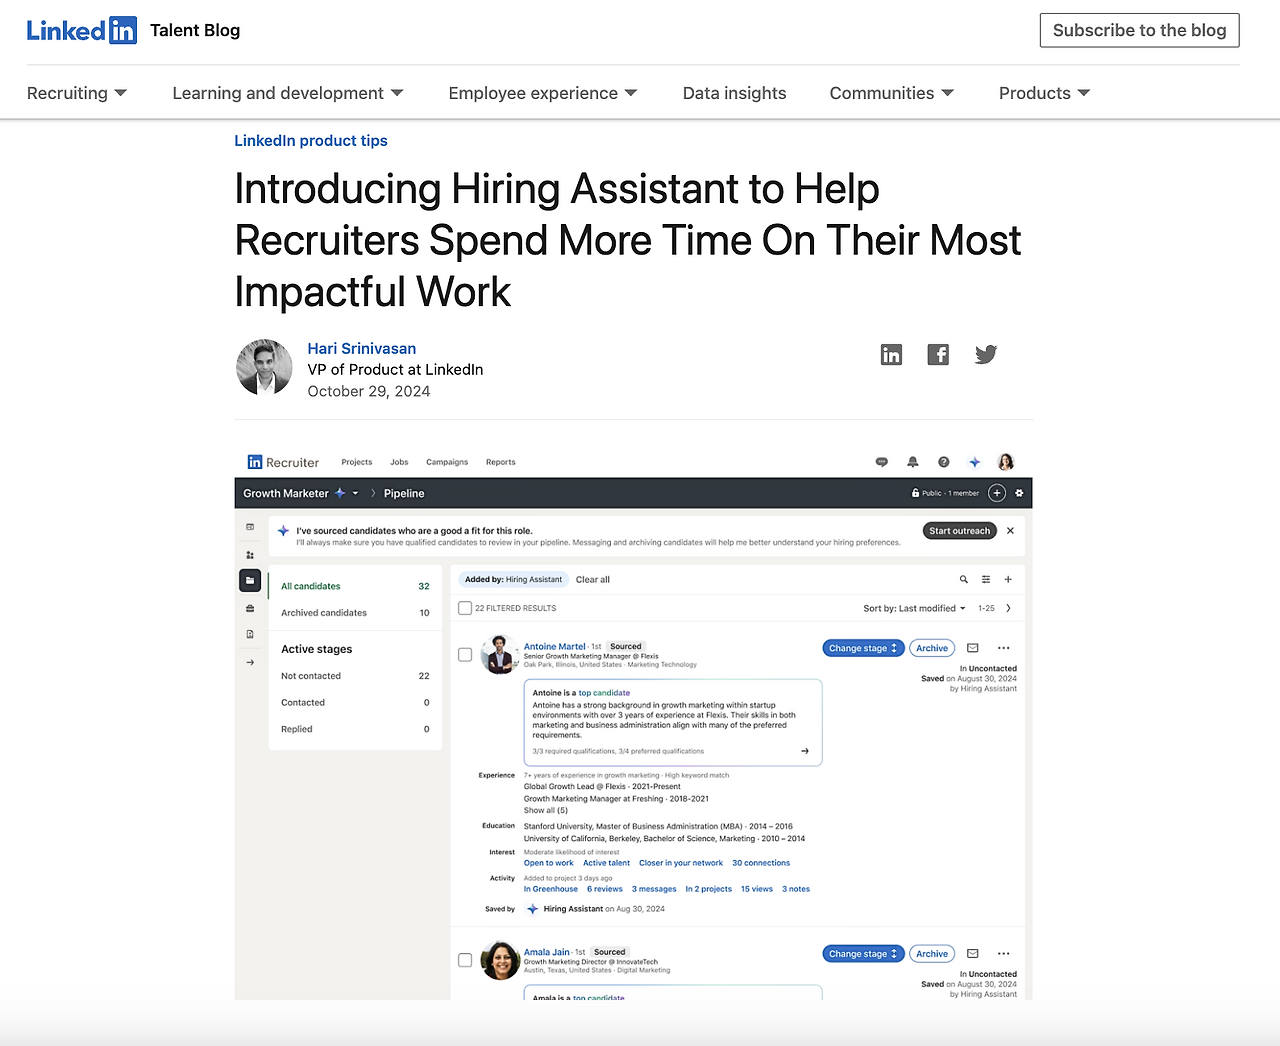1280x1046 pixels.
Task: Click the plus icon beside the filters icon
Action: click(x=1008, y=579)
